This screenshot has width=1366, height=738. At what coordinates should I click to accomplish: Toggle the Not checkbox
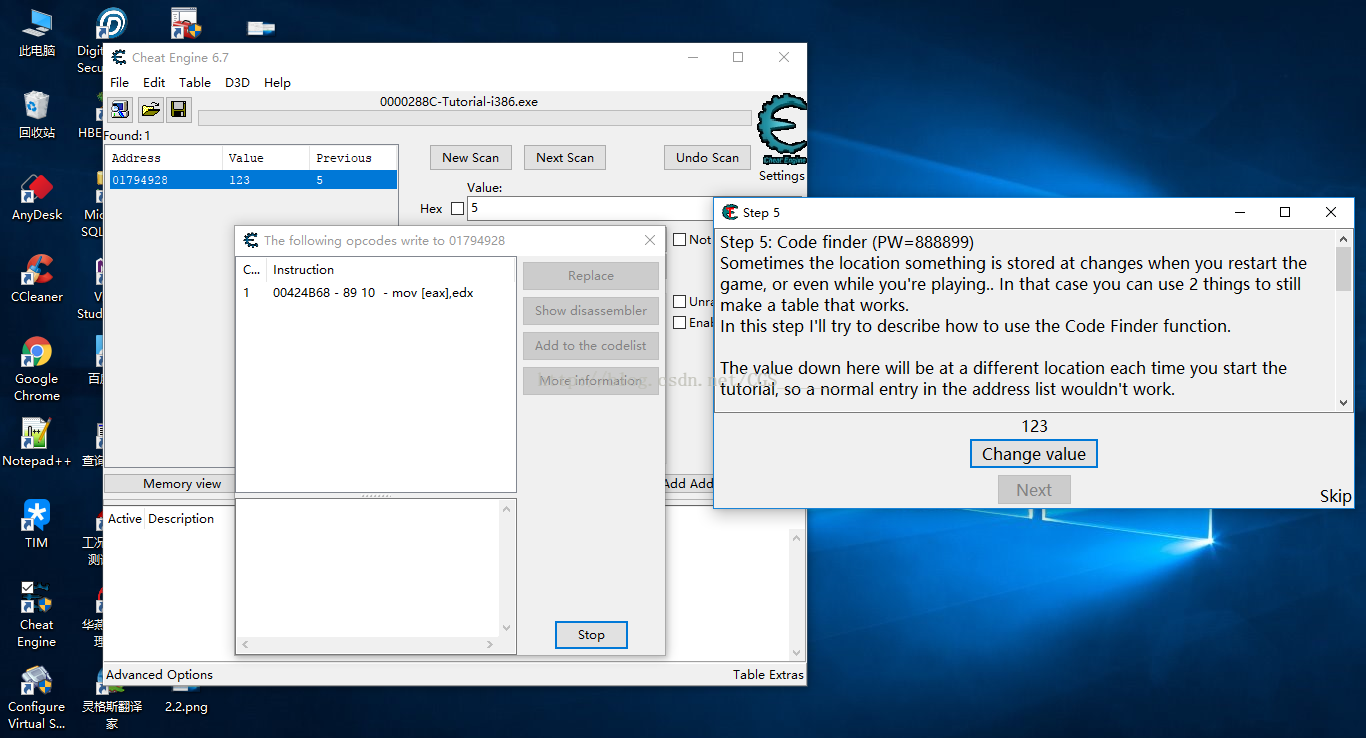[680, 240]
